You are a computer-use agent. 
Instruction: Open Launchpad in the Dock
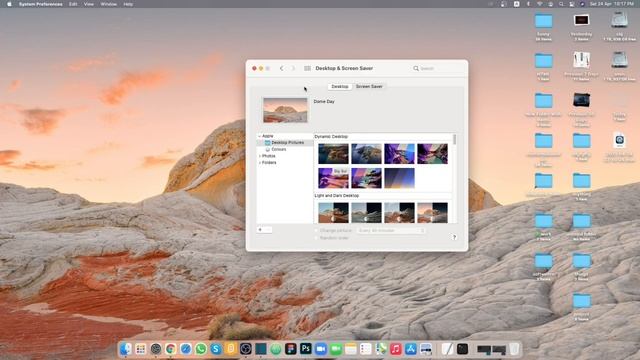(140, 349)
